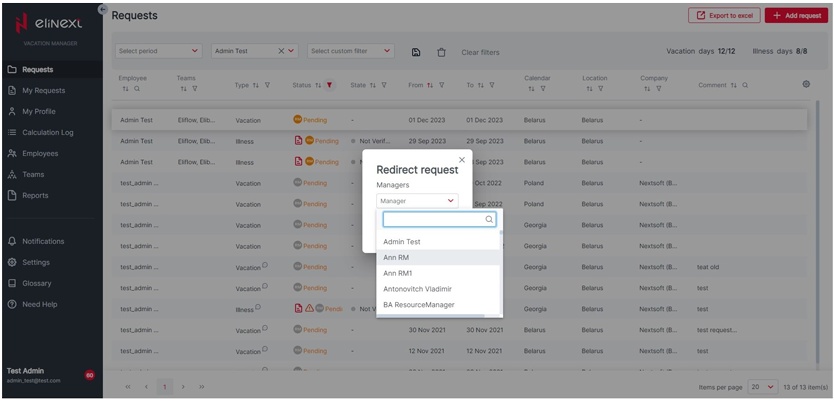Choose Antonovitch Vladimir in dropdown list

point(417,289)
